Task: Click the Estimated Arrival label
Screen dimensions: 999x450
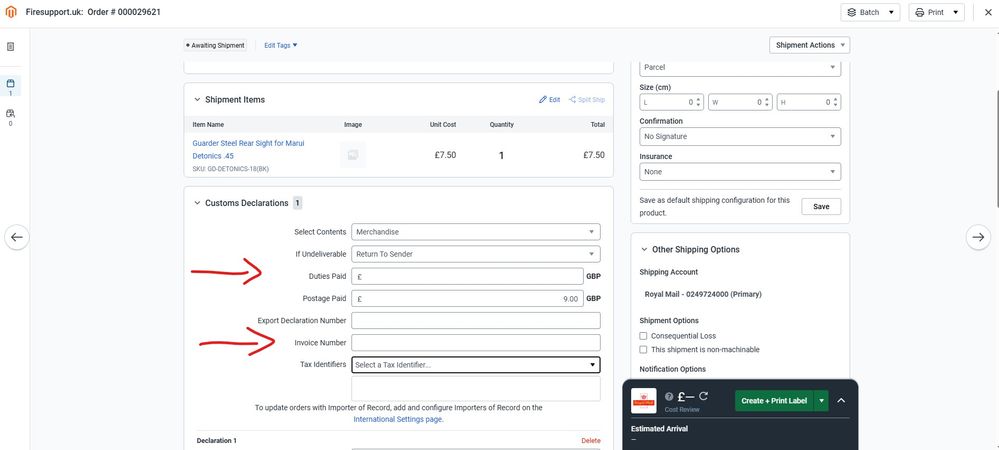Action: pyautogui.click(x=659, y=429)
